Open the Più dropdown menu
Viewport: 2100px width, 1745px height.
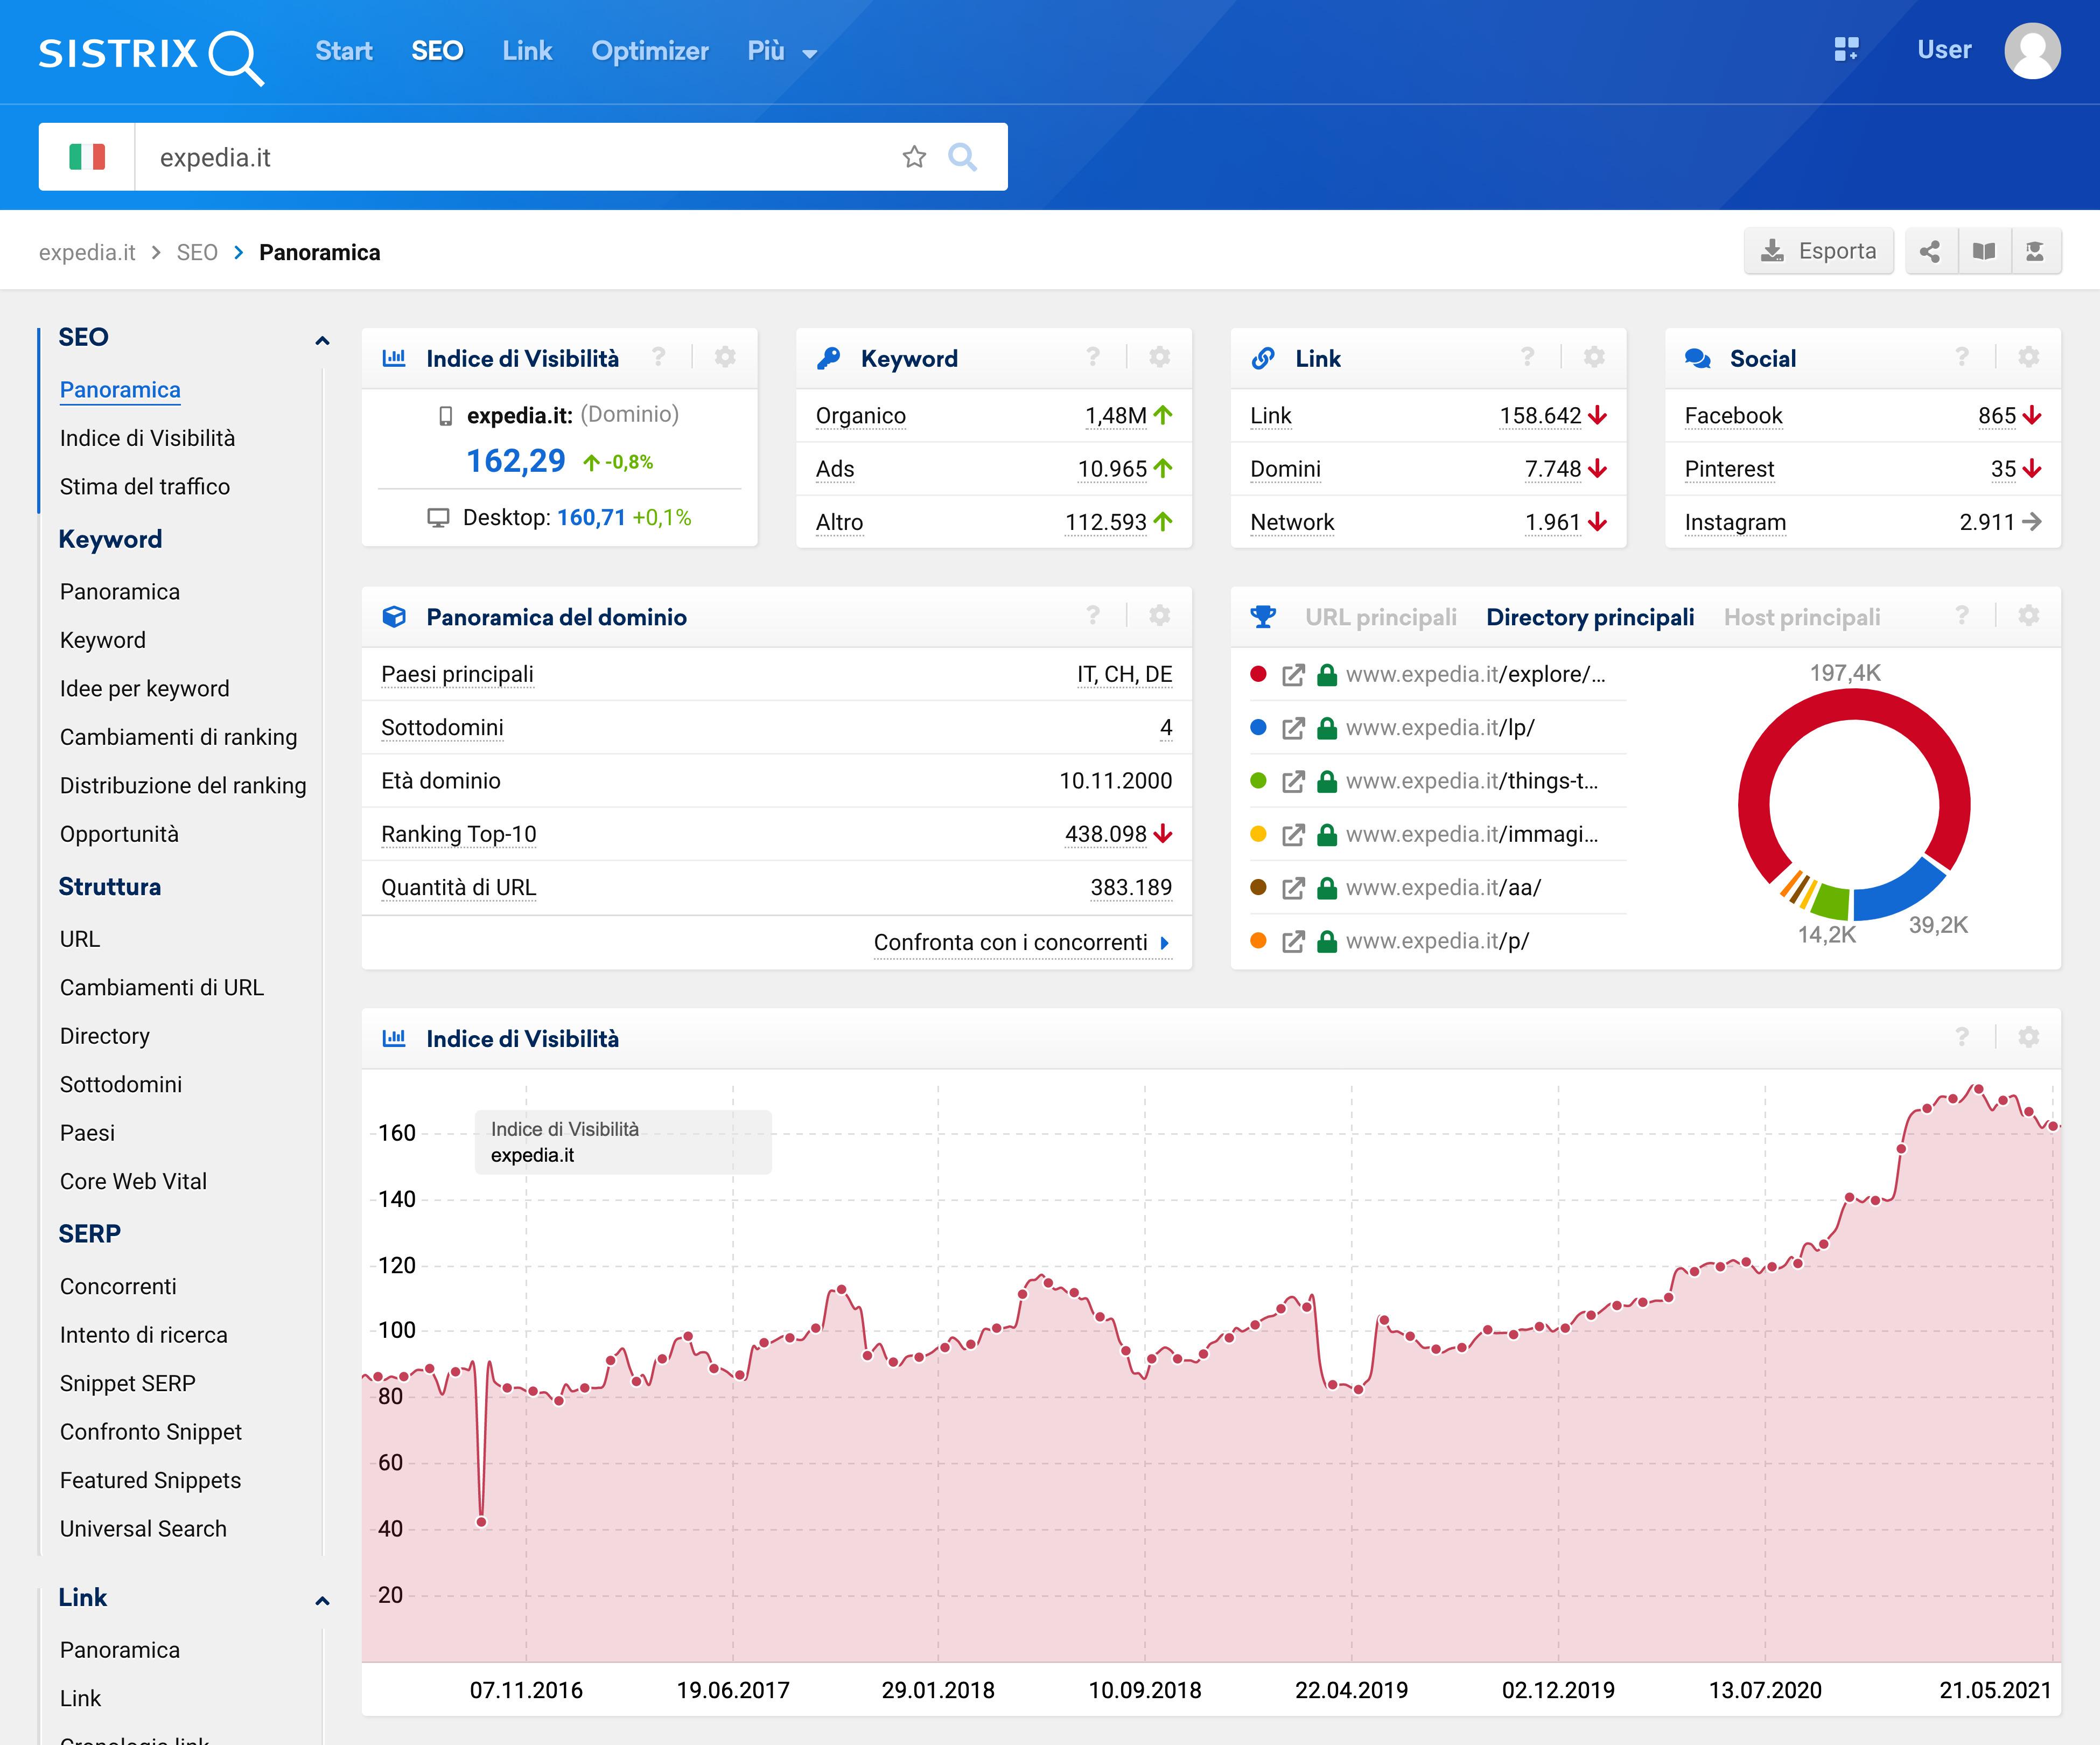[782, 51]
